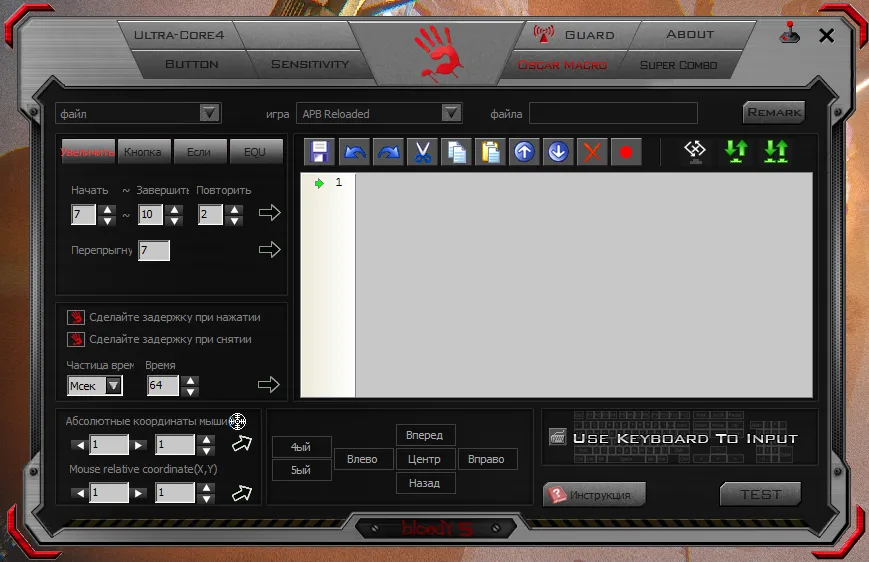
Task: Open the 'Мсек' time unit dropdown
Action: pos(113,386)
